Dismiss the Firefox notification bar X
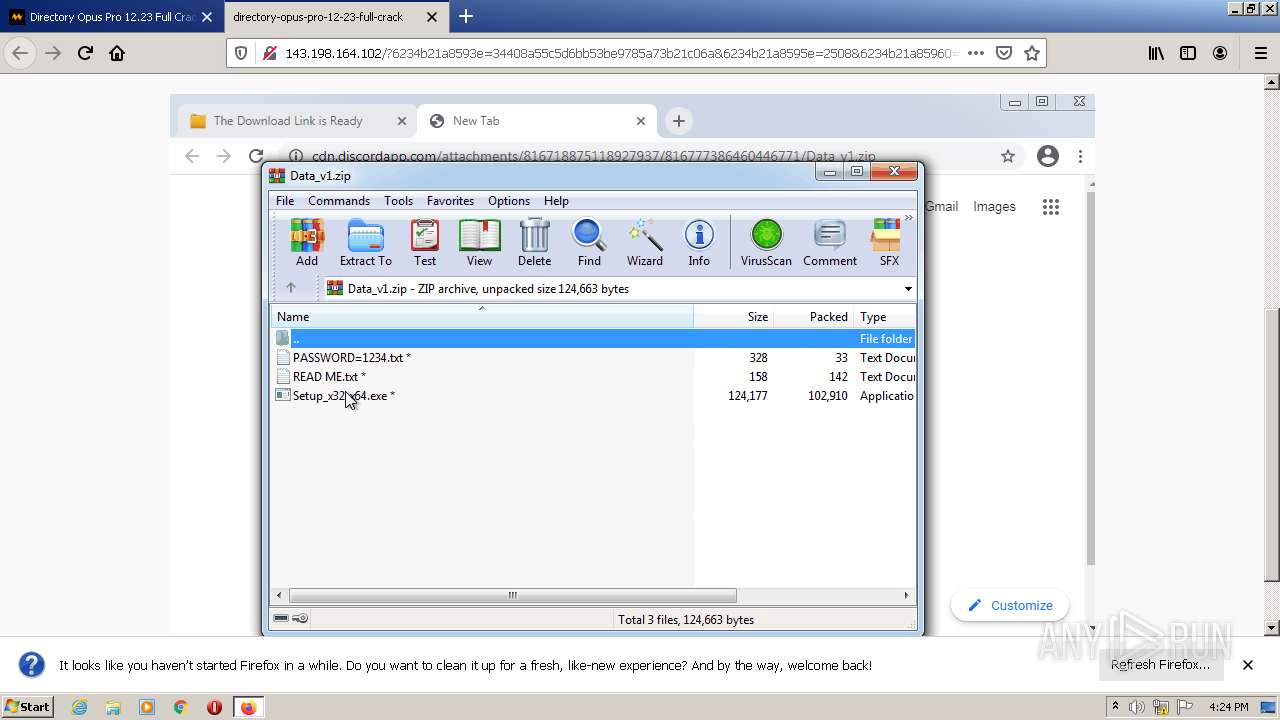The image size is (1280, 720). click(x=1247, y=665)
